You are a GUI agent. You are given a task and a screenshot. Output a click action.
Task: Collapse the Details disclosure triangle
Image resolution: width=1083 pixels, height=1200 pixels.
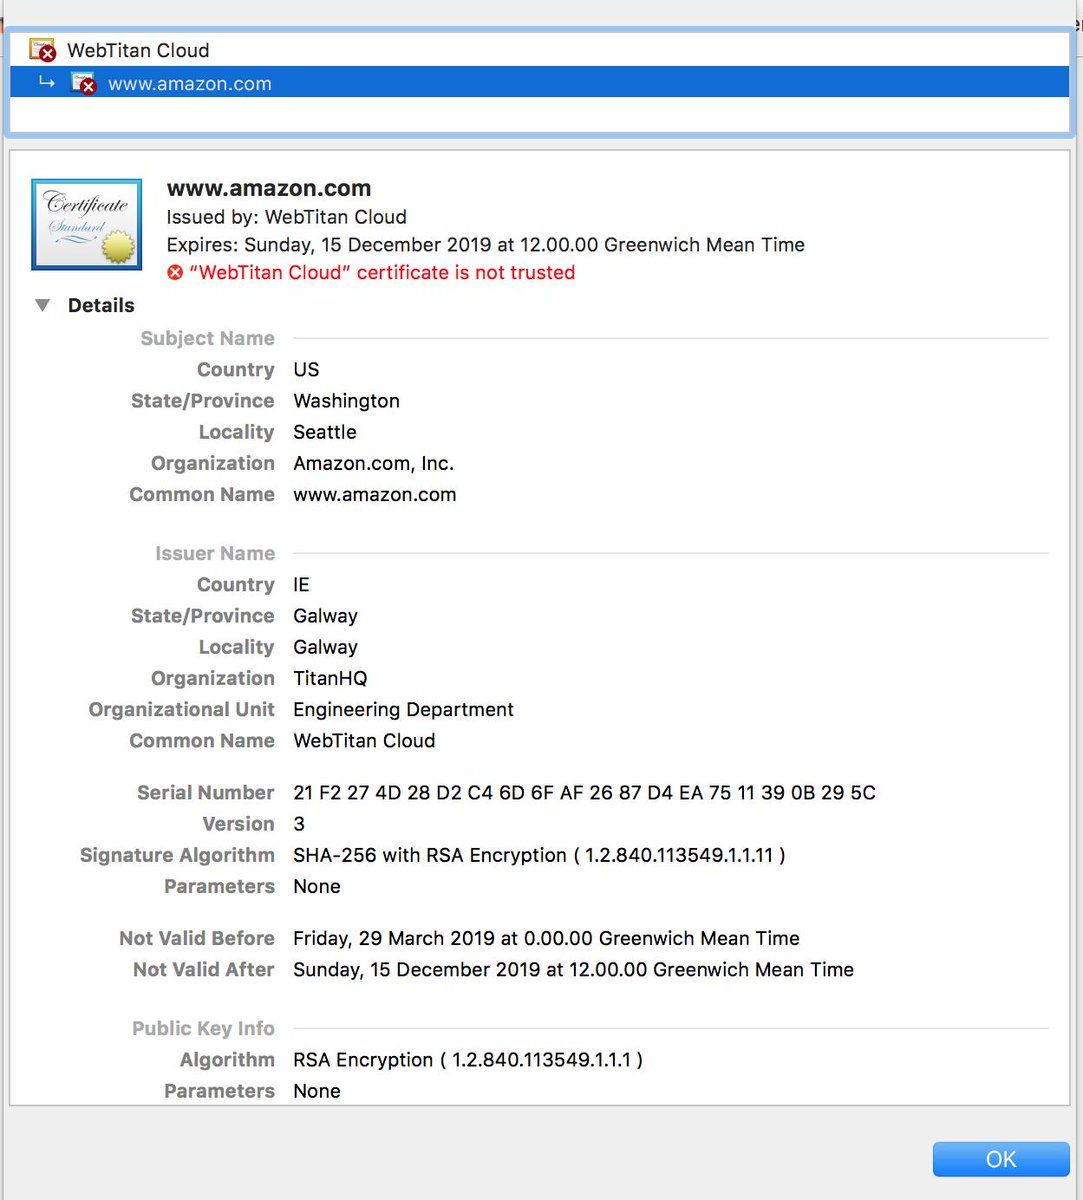point(42,305)
